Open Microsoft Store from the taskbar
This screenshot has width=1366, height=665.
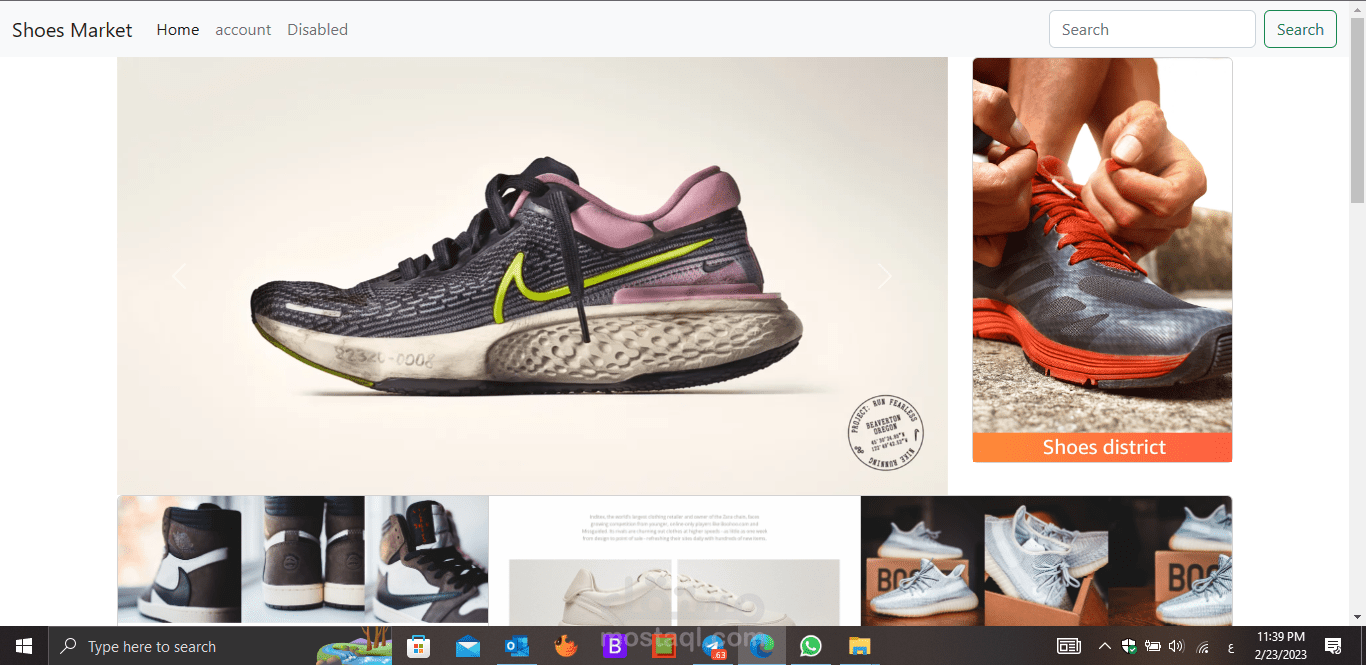[419, 646]
